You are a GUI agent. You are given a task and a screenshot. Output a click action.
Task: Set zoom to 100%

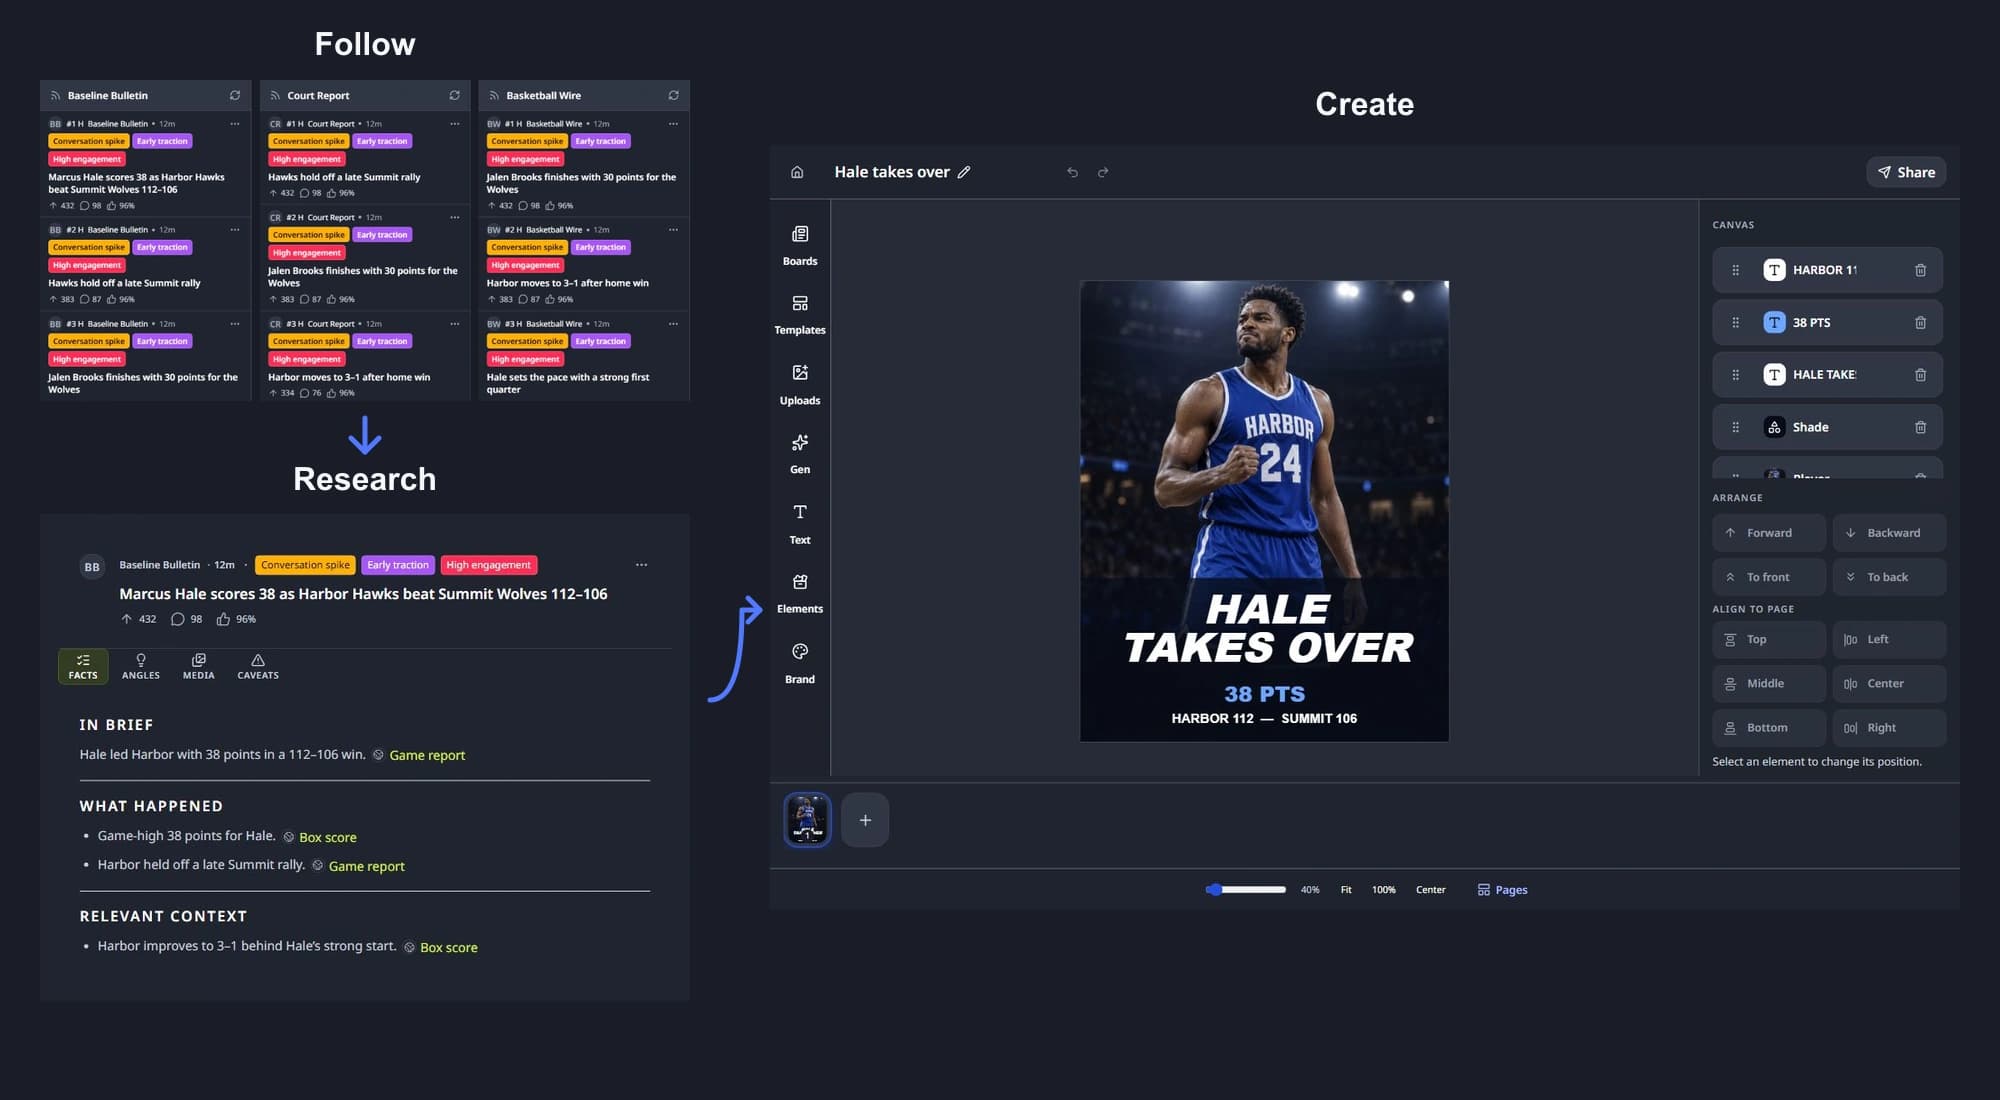click(1383, 890)
